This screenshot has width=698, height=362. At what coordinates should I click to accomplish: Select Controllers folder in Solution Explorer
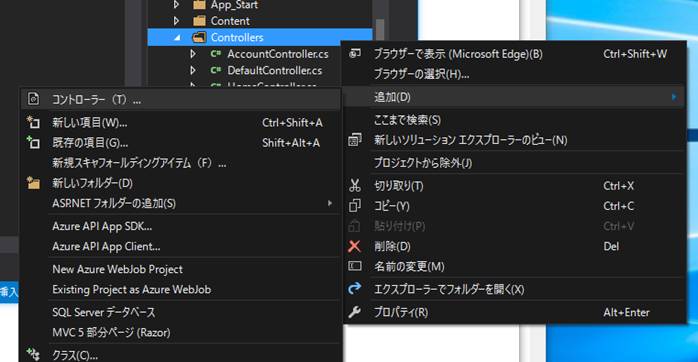click(x=260, y=37)
